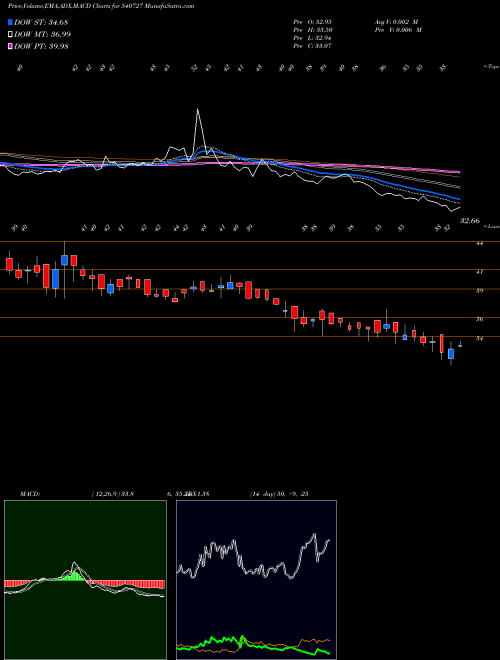
Task: Click the blue DOW ST legend swatch
Action: 11,22
